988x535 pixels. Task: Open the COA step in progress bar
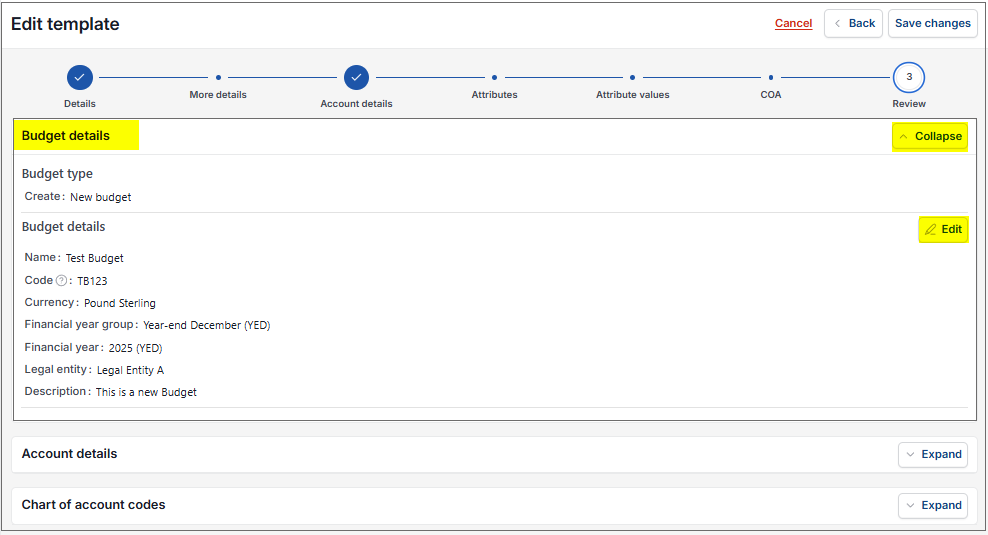tap(771, 78)
